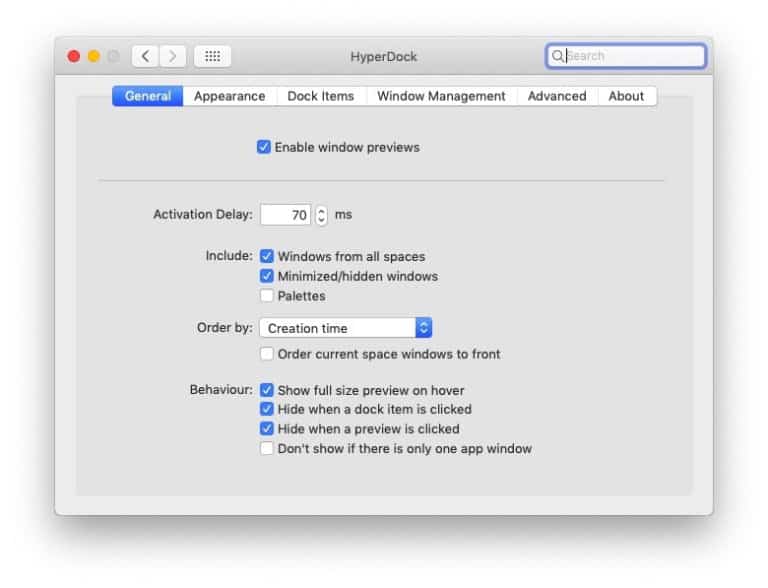768x588 pixels.
Task: Open the Order by Creation time dropdown
Action: tap(346, 328)
